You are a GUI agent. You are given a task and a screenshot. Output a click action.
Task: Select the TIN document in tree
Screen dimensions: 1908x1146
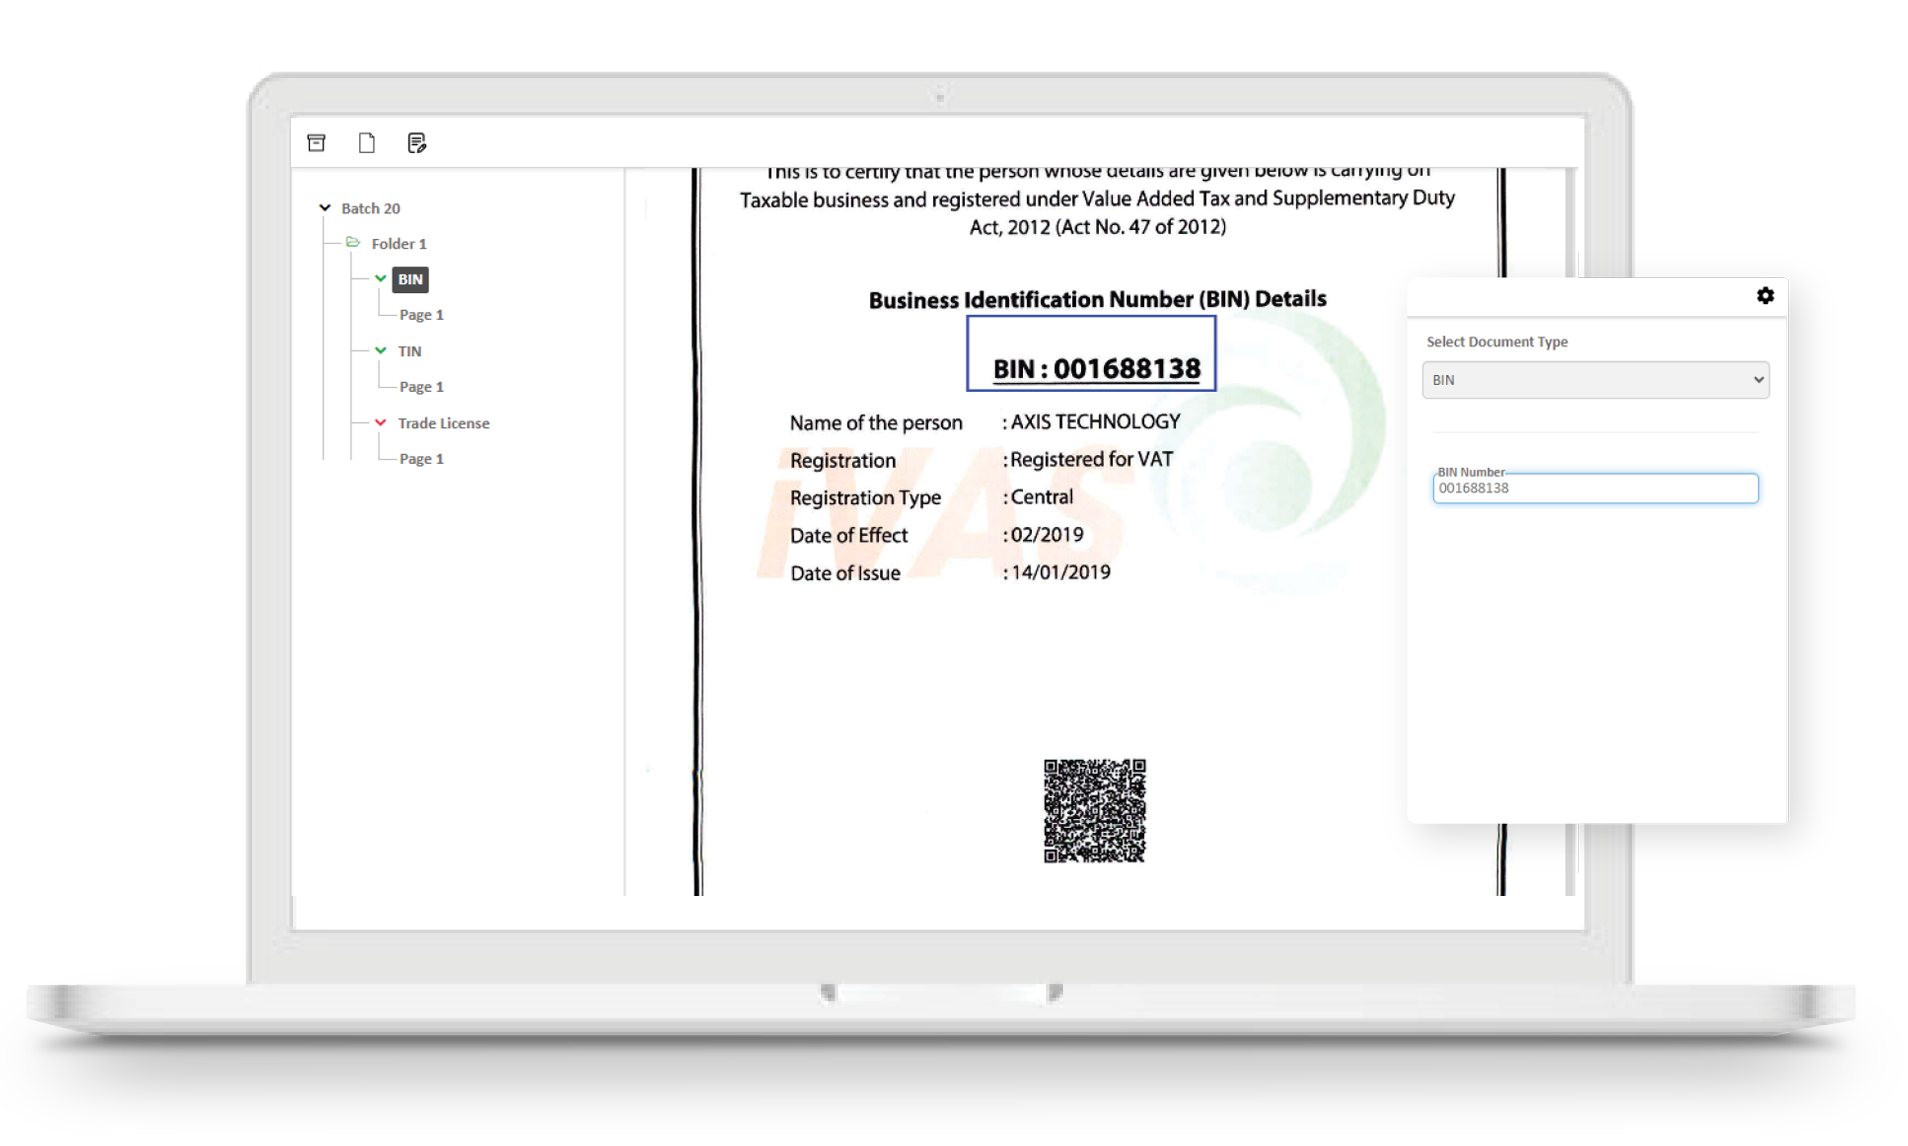410,351
